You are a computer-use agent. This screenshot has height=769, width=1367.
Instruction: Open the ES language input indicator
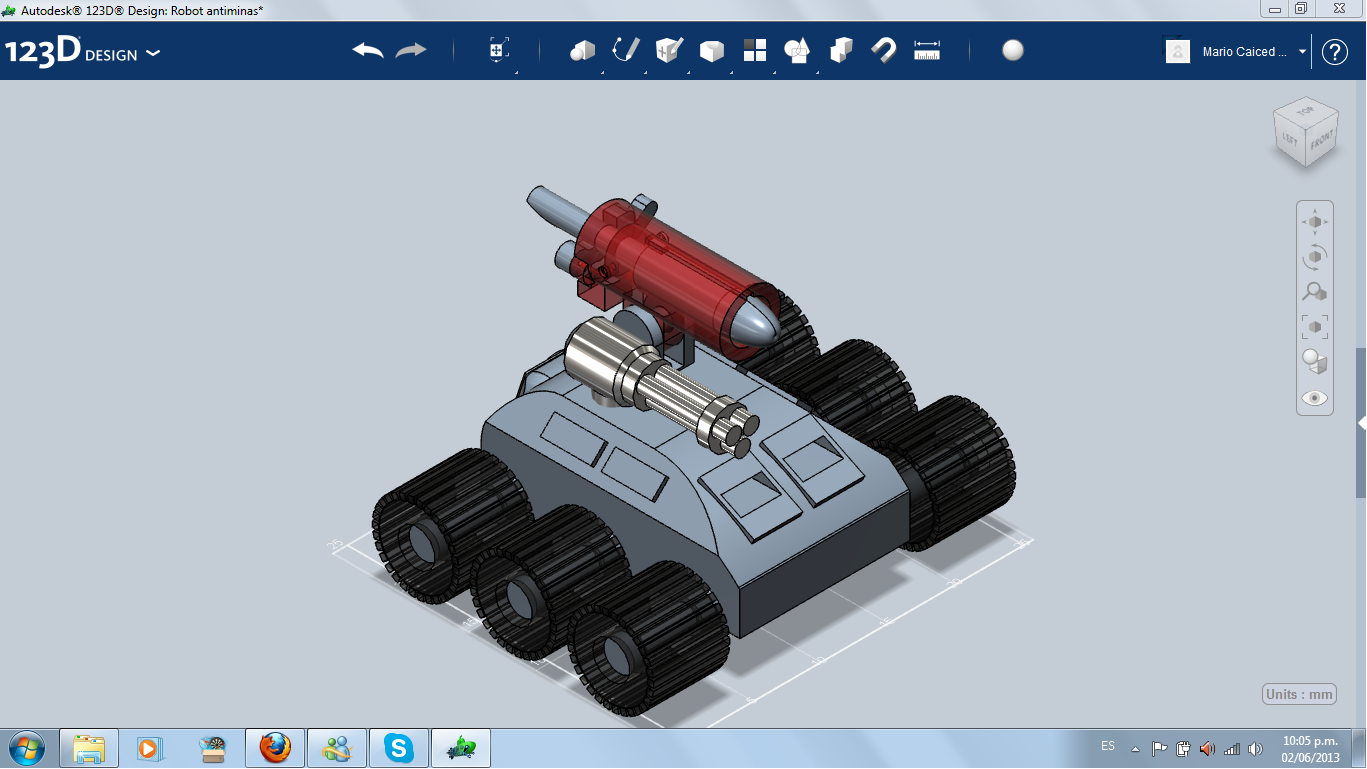[x=1108, y=746]
